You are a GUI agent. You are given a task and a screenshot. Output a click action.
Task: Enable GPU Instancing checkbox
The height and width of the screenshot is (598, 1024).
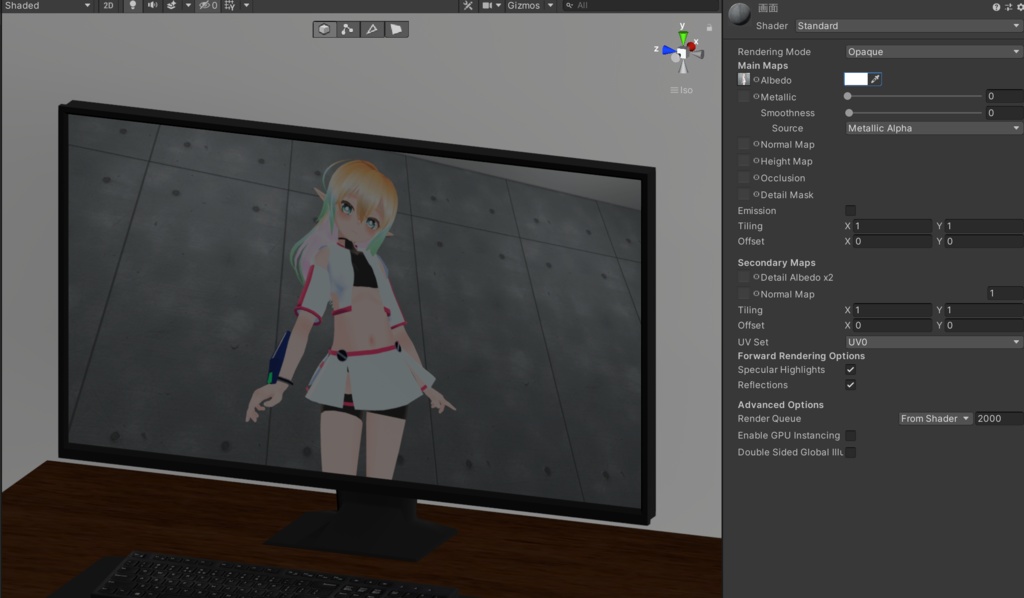click(x=850, y=435)
